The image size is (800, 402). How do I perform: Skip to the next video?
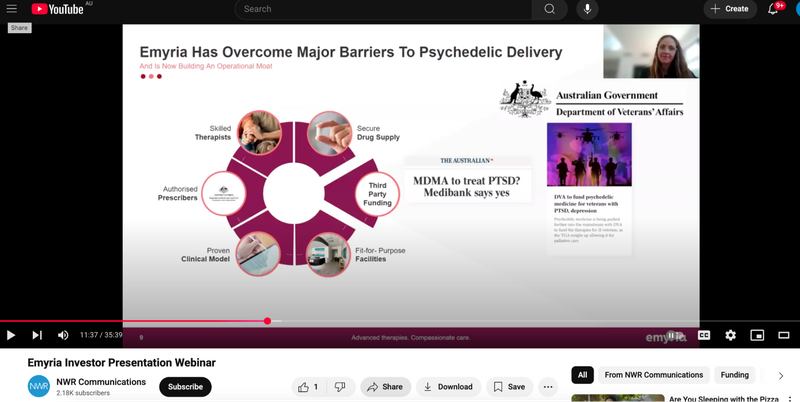37,335
